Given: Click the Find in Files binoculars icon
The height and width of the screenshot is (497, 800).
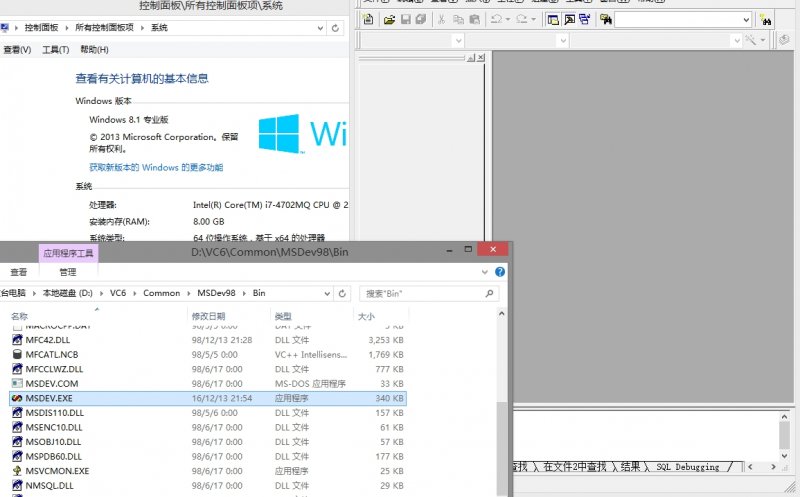Looking at the screenshot, I should [606, 19].
